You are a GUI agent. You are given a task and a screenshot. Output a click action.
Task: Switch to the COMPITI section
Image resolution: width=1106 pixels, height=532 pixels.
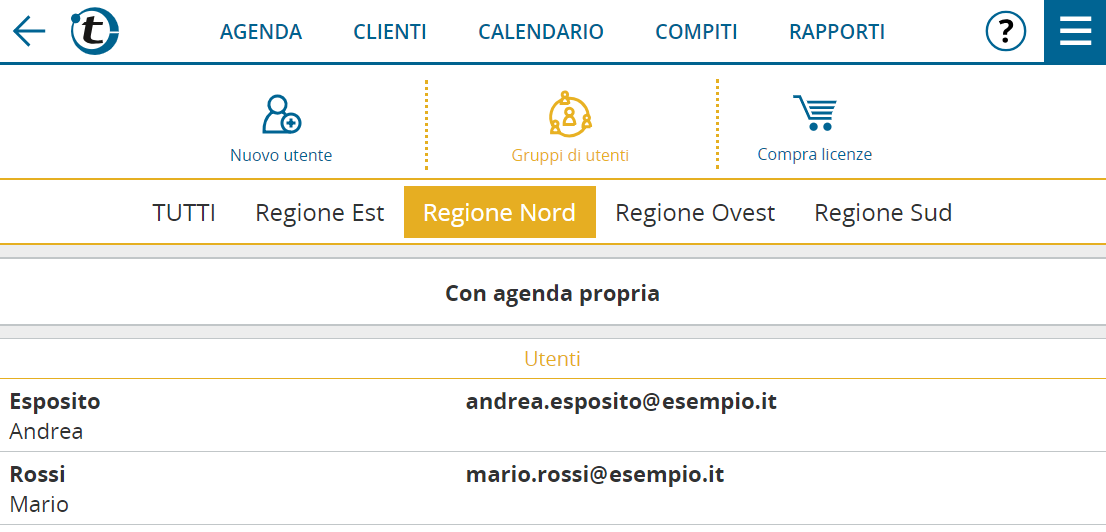[696, 32]
